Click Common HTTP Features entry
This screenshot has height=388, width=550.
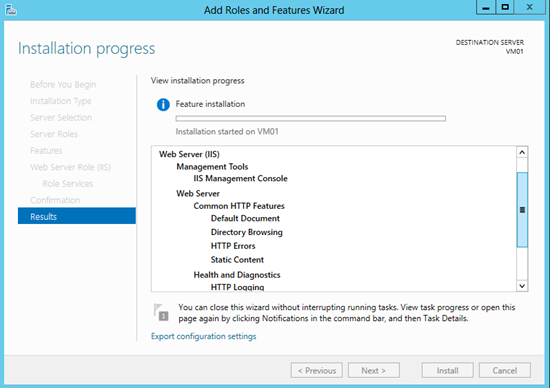239,206
